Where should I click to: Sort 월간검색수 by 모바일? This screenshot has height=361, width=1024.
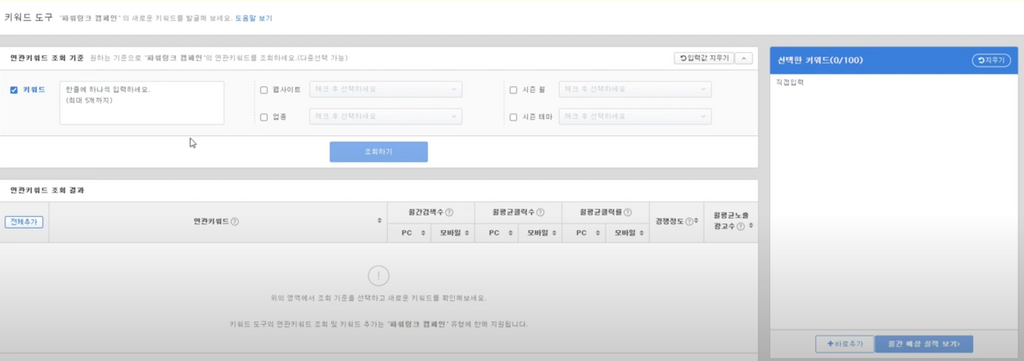(x=467, y=233)
